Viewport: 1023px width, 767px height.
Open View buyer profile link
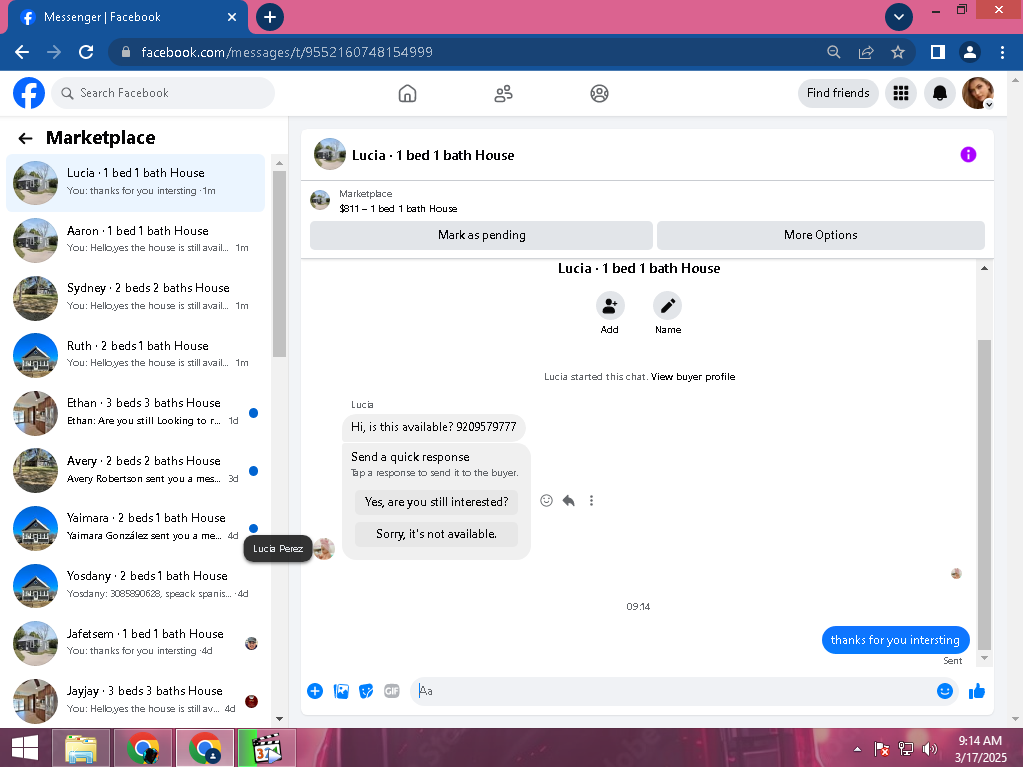click(x=693, y=376)
